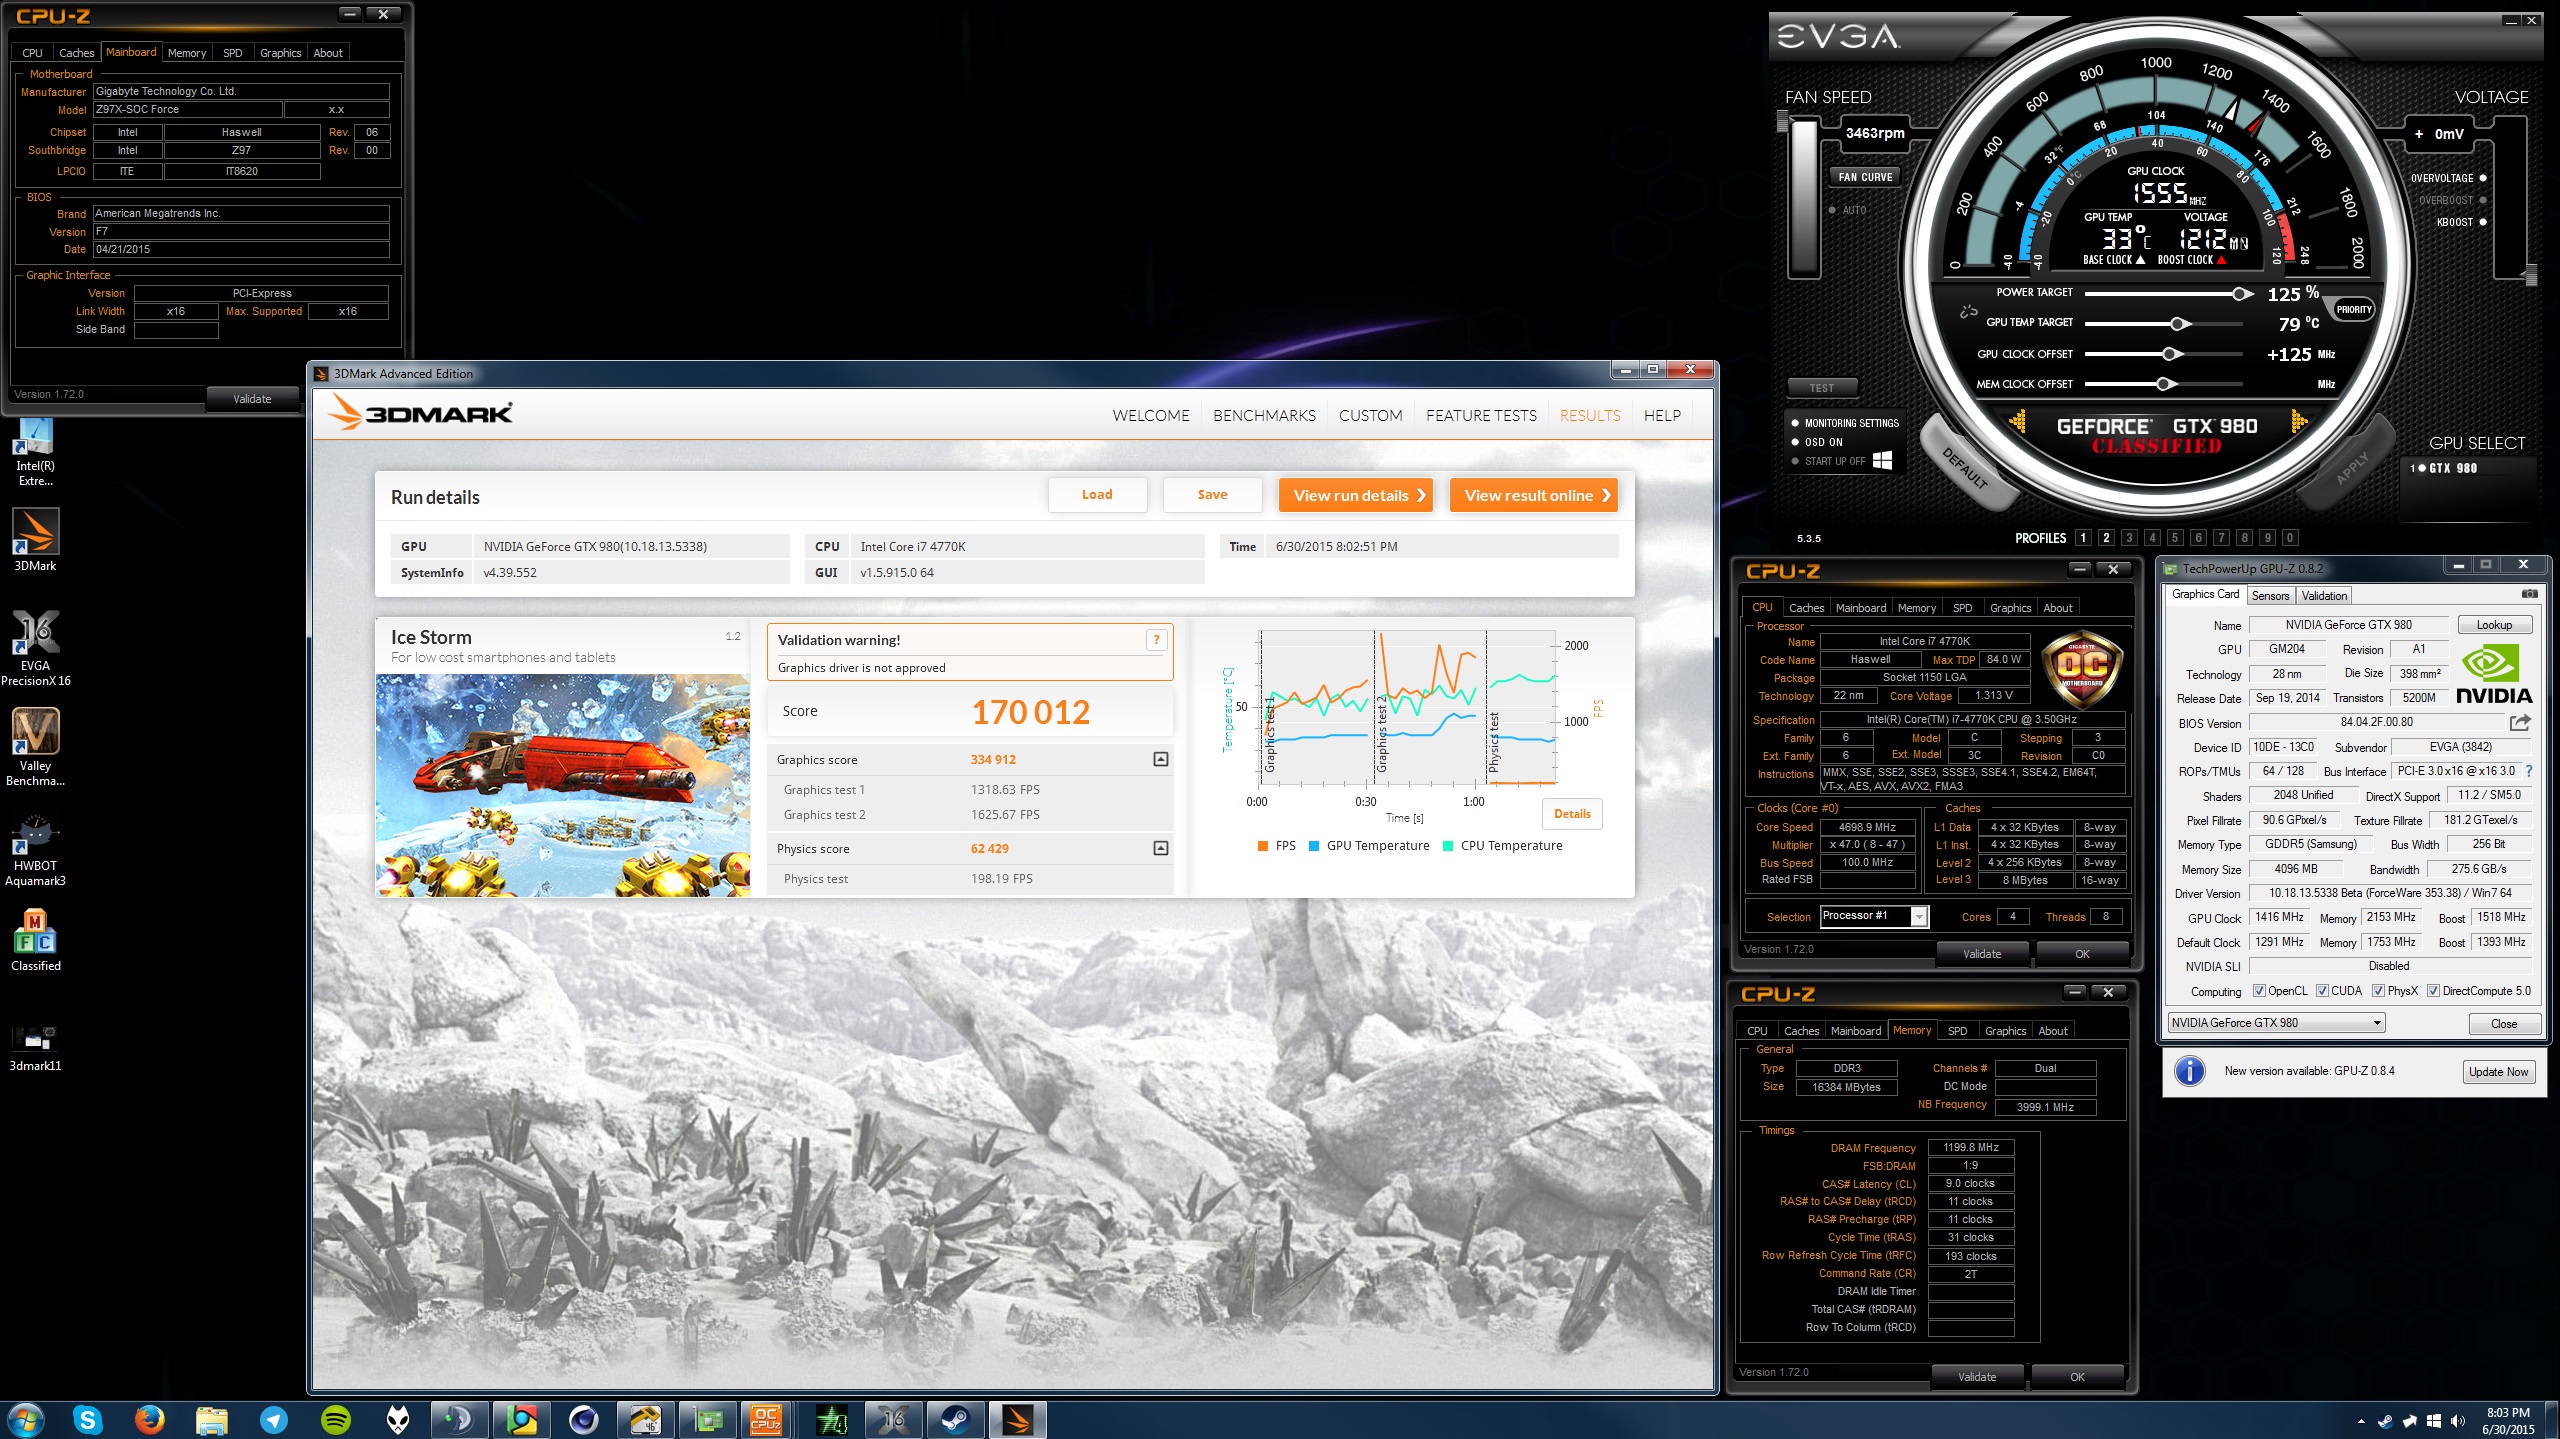Click the Fan Curve button
This screenshot has width=2560, height=1439.
pyautogui.click(x=1865, y=177)
